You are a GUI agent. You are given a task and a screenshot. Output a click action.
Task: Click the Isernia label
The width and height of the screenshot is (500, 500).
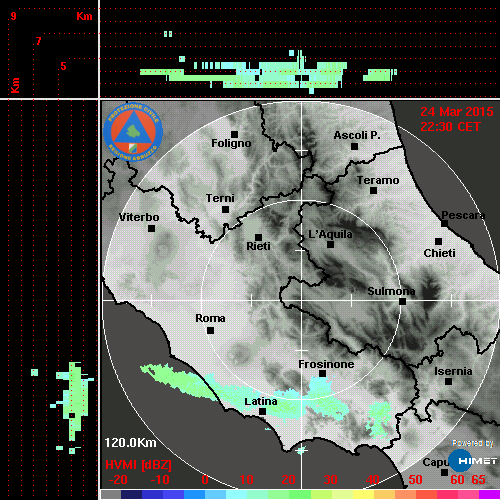click(453, 371)
